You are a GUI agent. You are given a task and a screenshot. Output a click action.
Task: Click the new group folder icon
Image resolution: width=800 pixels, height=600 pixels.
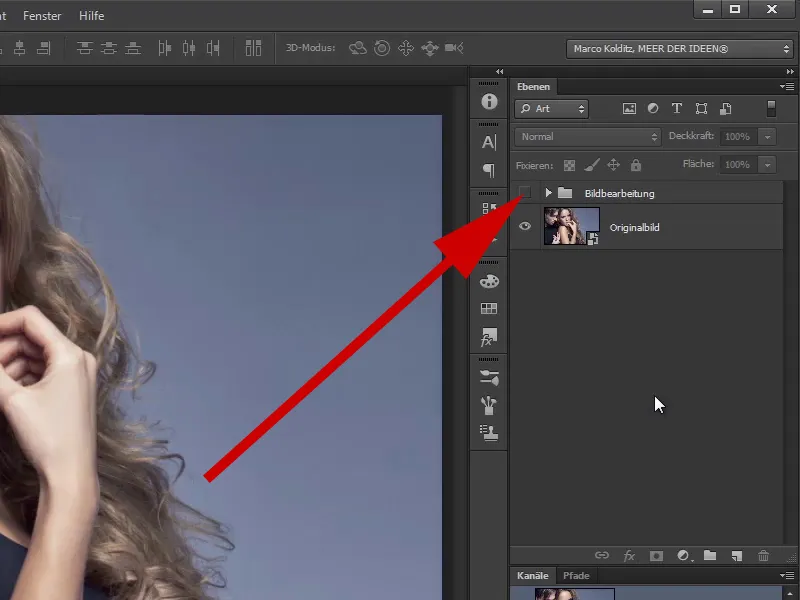[x=710, y=555]
